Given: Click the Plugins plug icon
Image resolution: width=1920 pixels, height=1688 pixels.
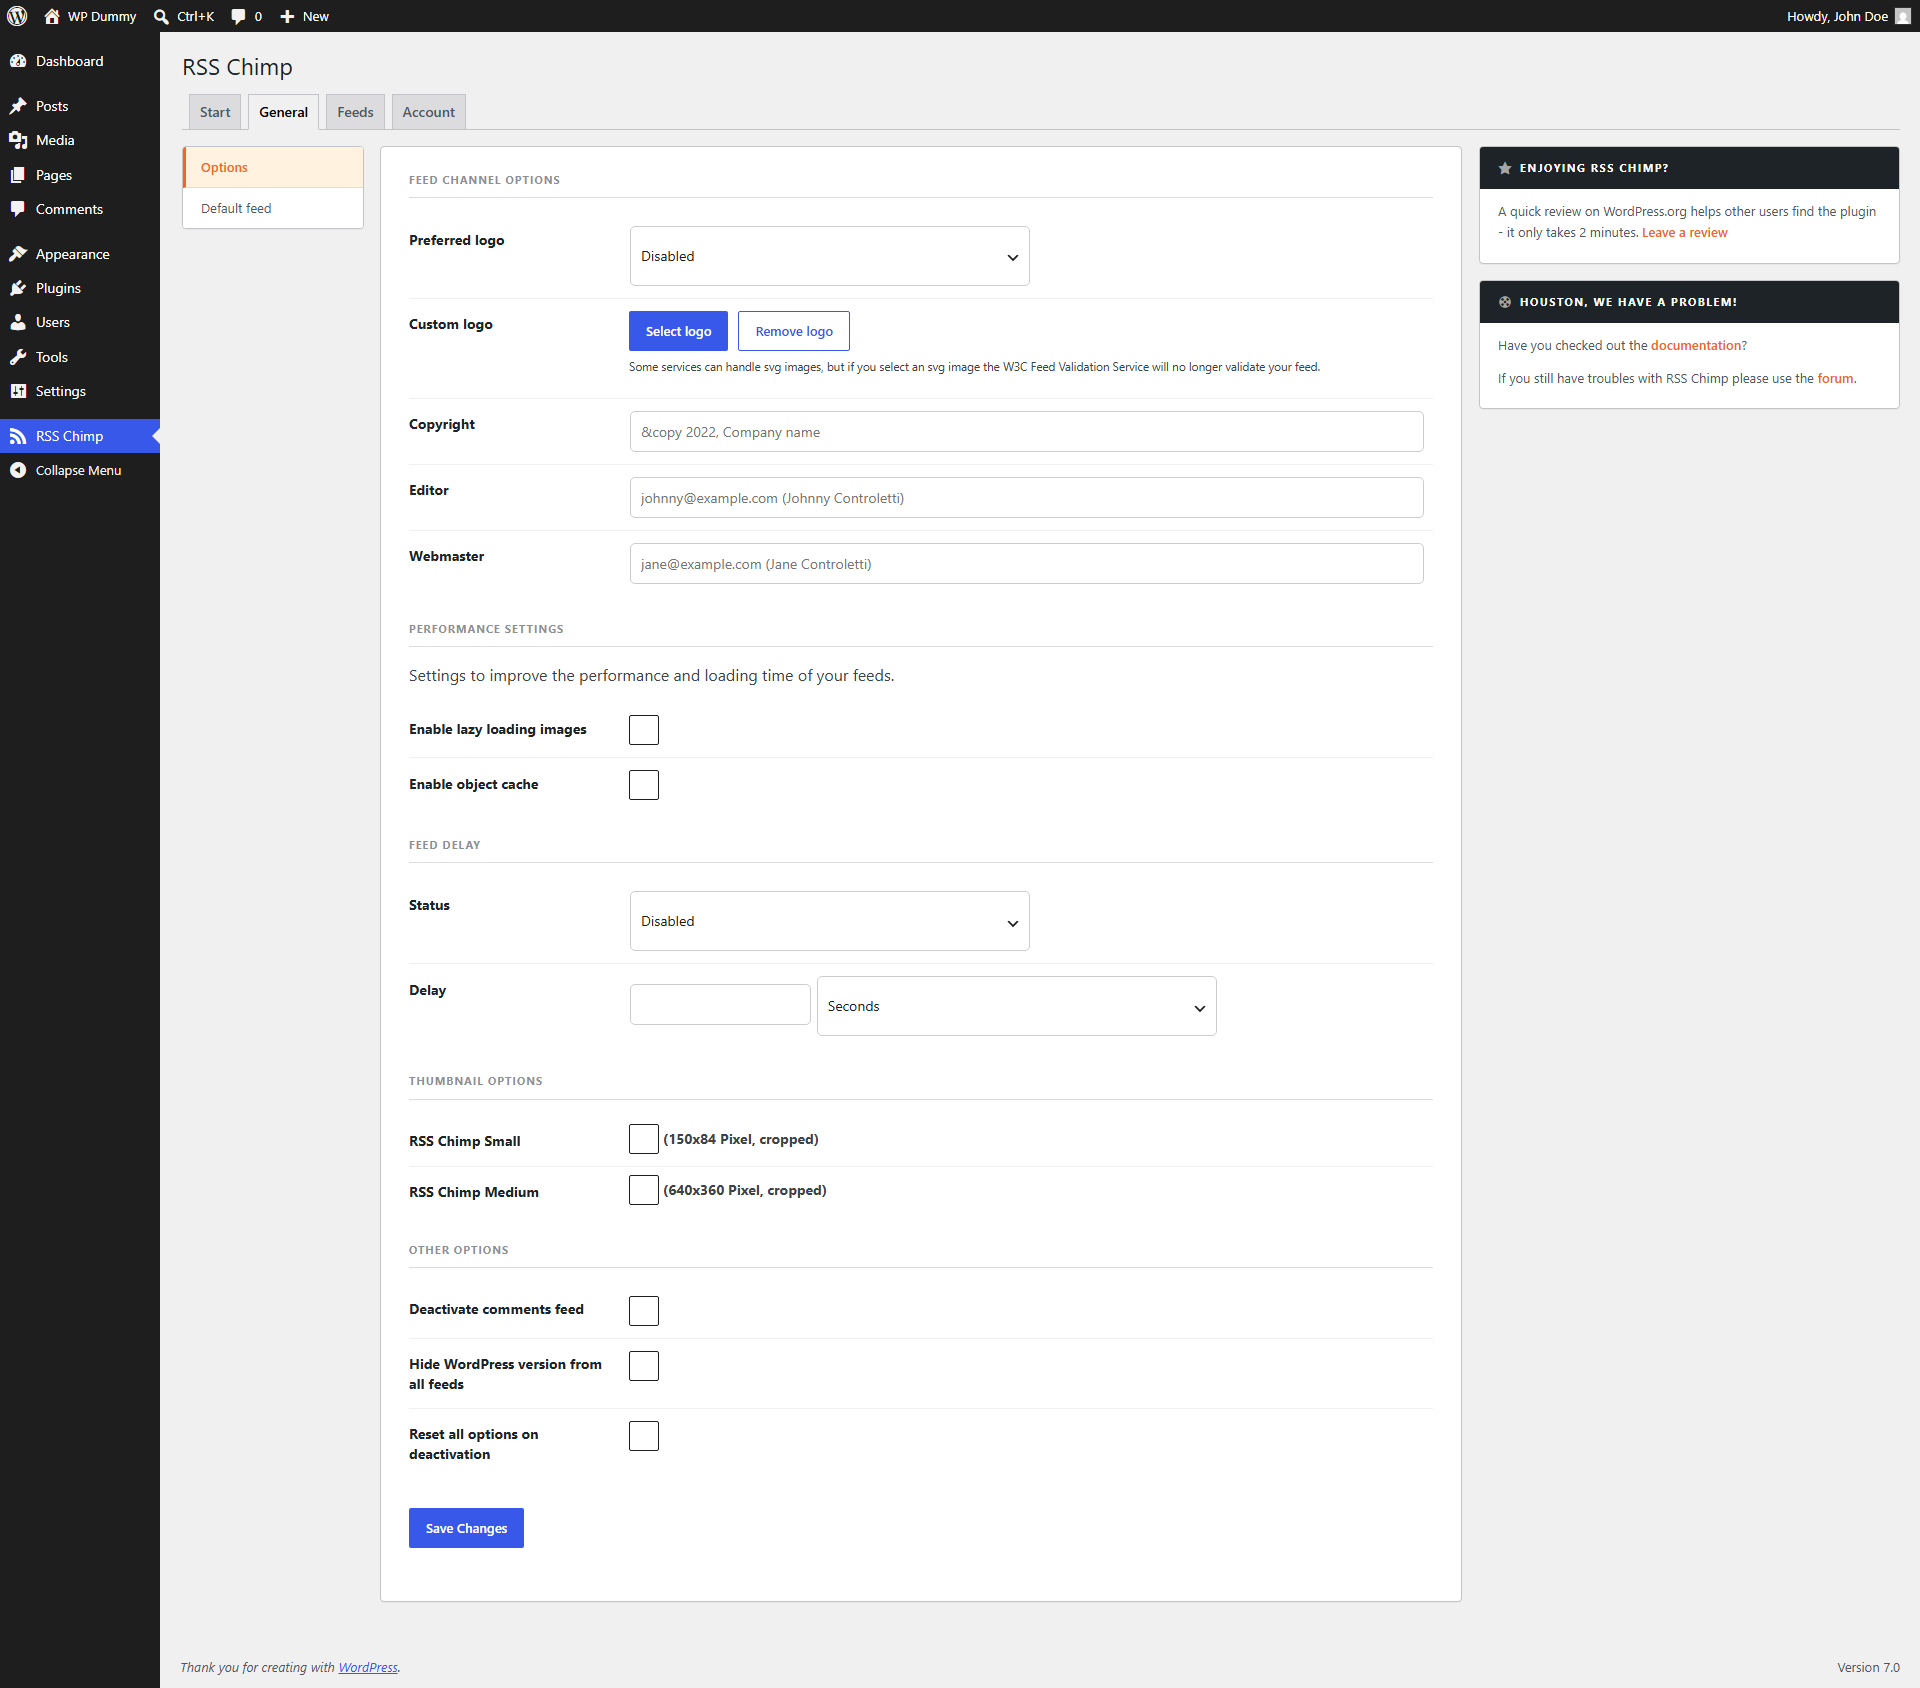Looking at the screenshot, I should 18,288.
